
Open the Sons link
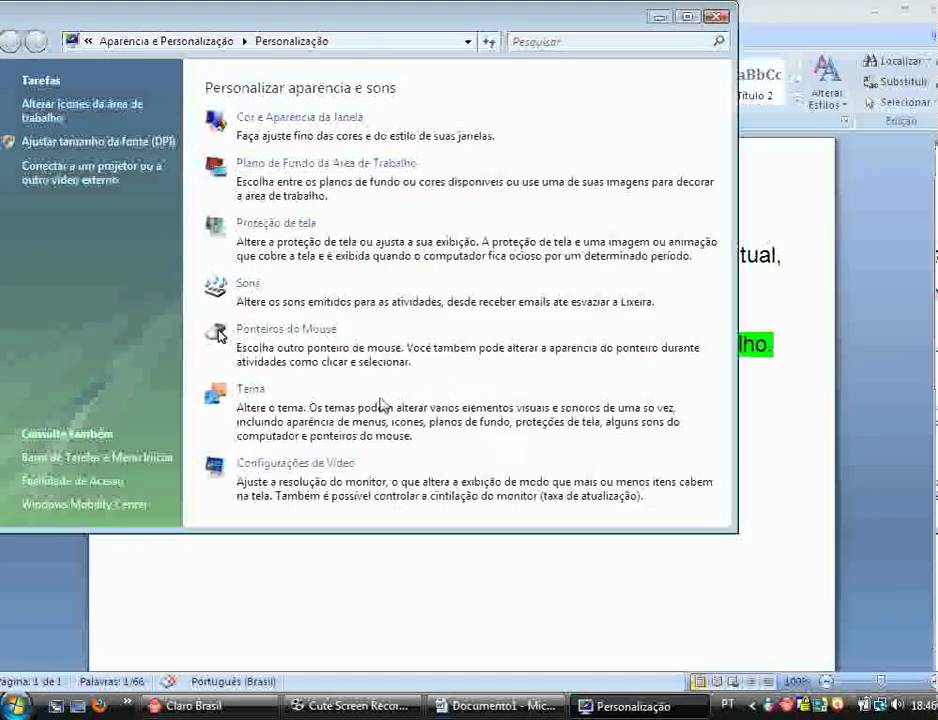click(248, 283)
